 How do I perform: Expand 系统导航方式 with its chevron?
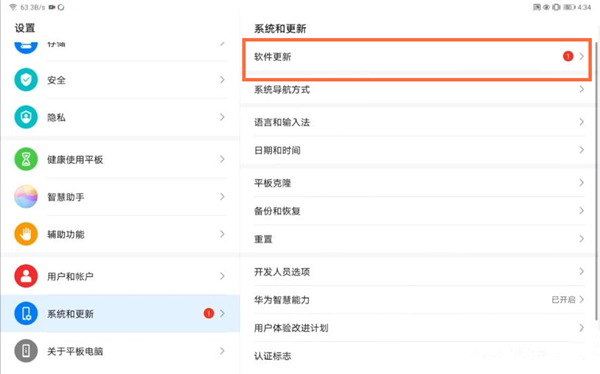click(582, 89)
